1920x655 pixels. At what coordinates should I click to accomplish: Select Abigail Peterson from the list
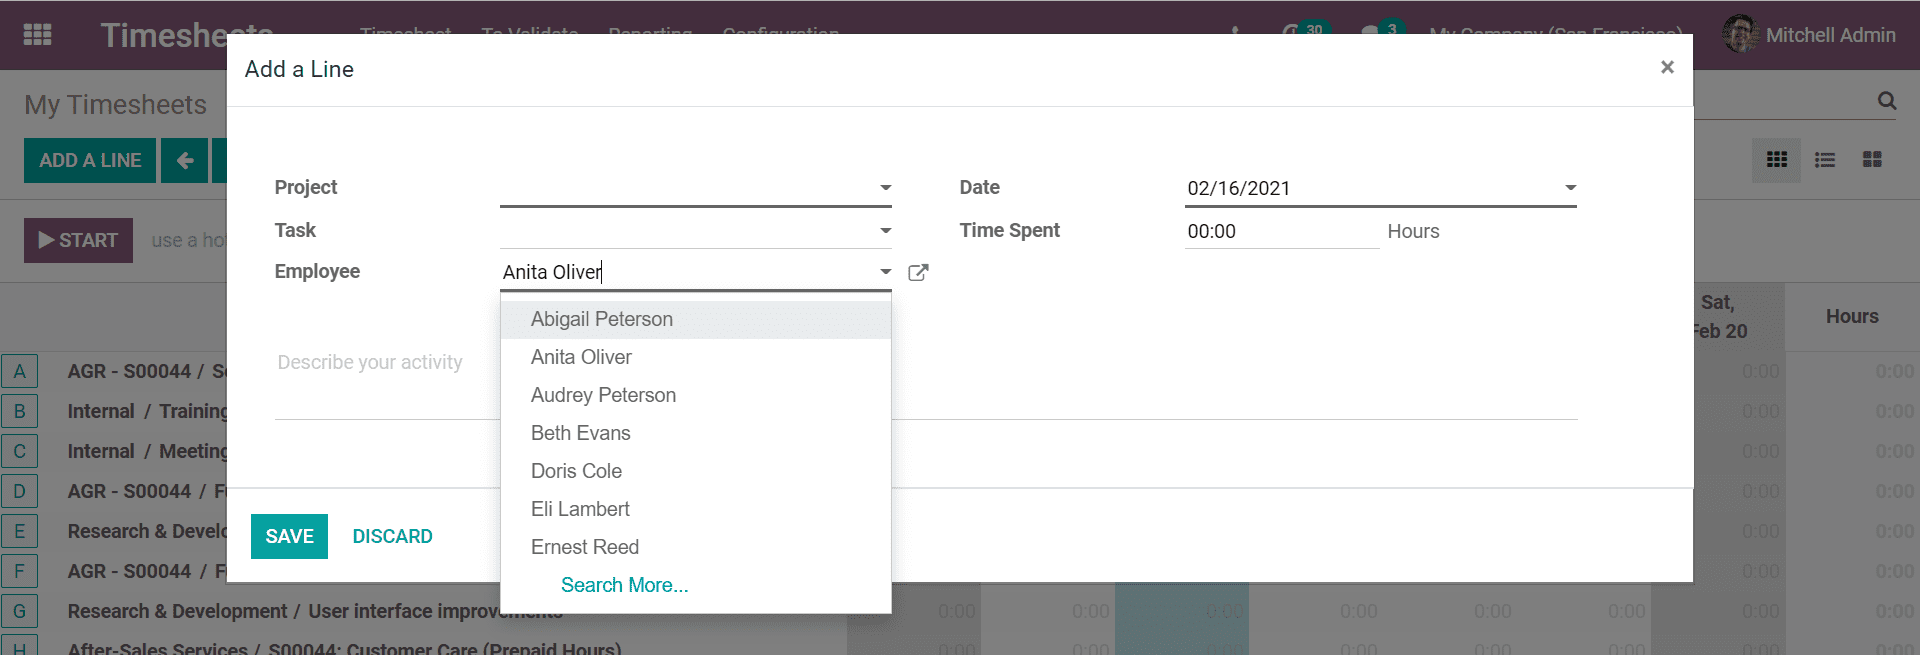pyautogui.click(x=695, y=319)
